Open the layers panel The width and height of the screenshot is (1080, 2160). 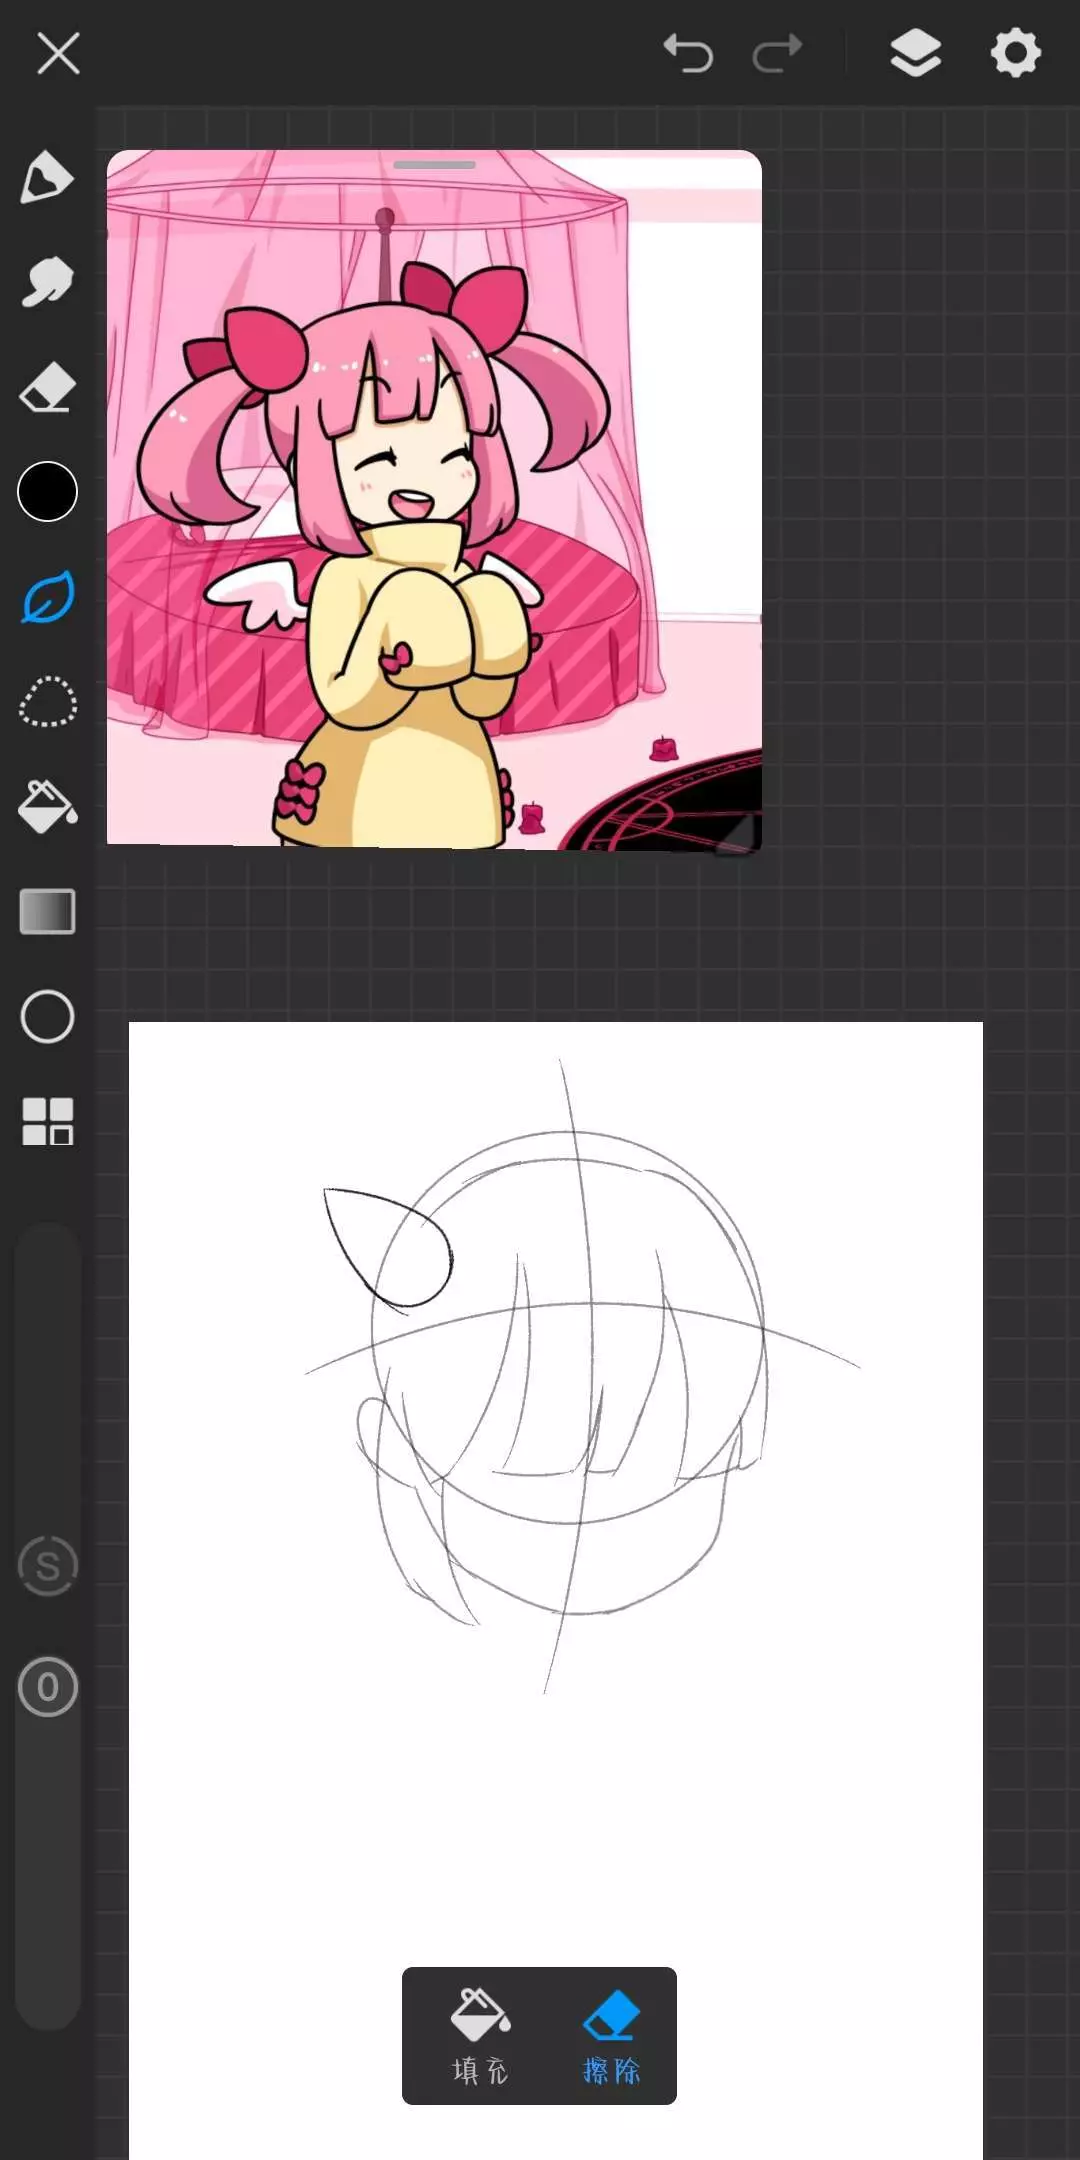pyautogui.click(x=915, y=53)
